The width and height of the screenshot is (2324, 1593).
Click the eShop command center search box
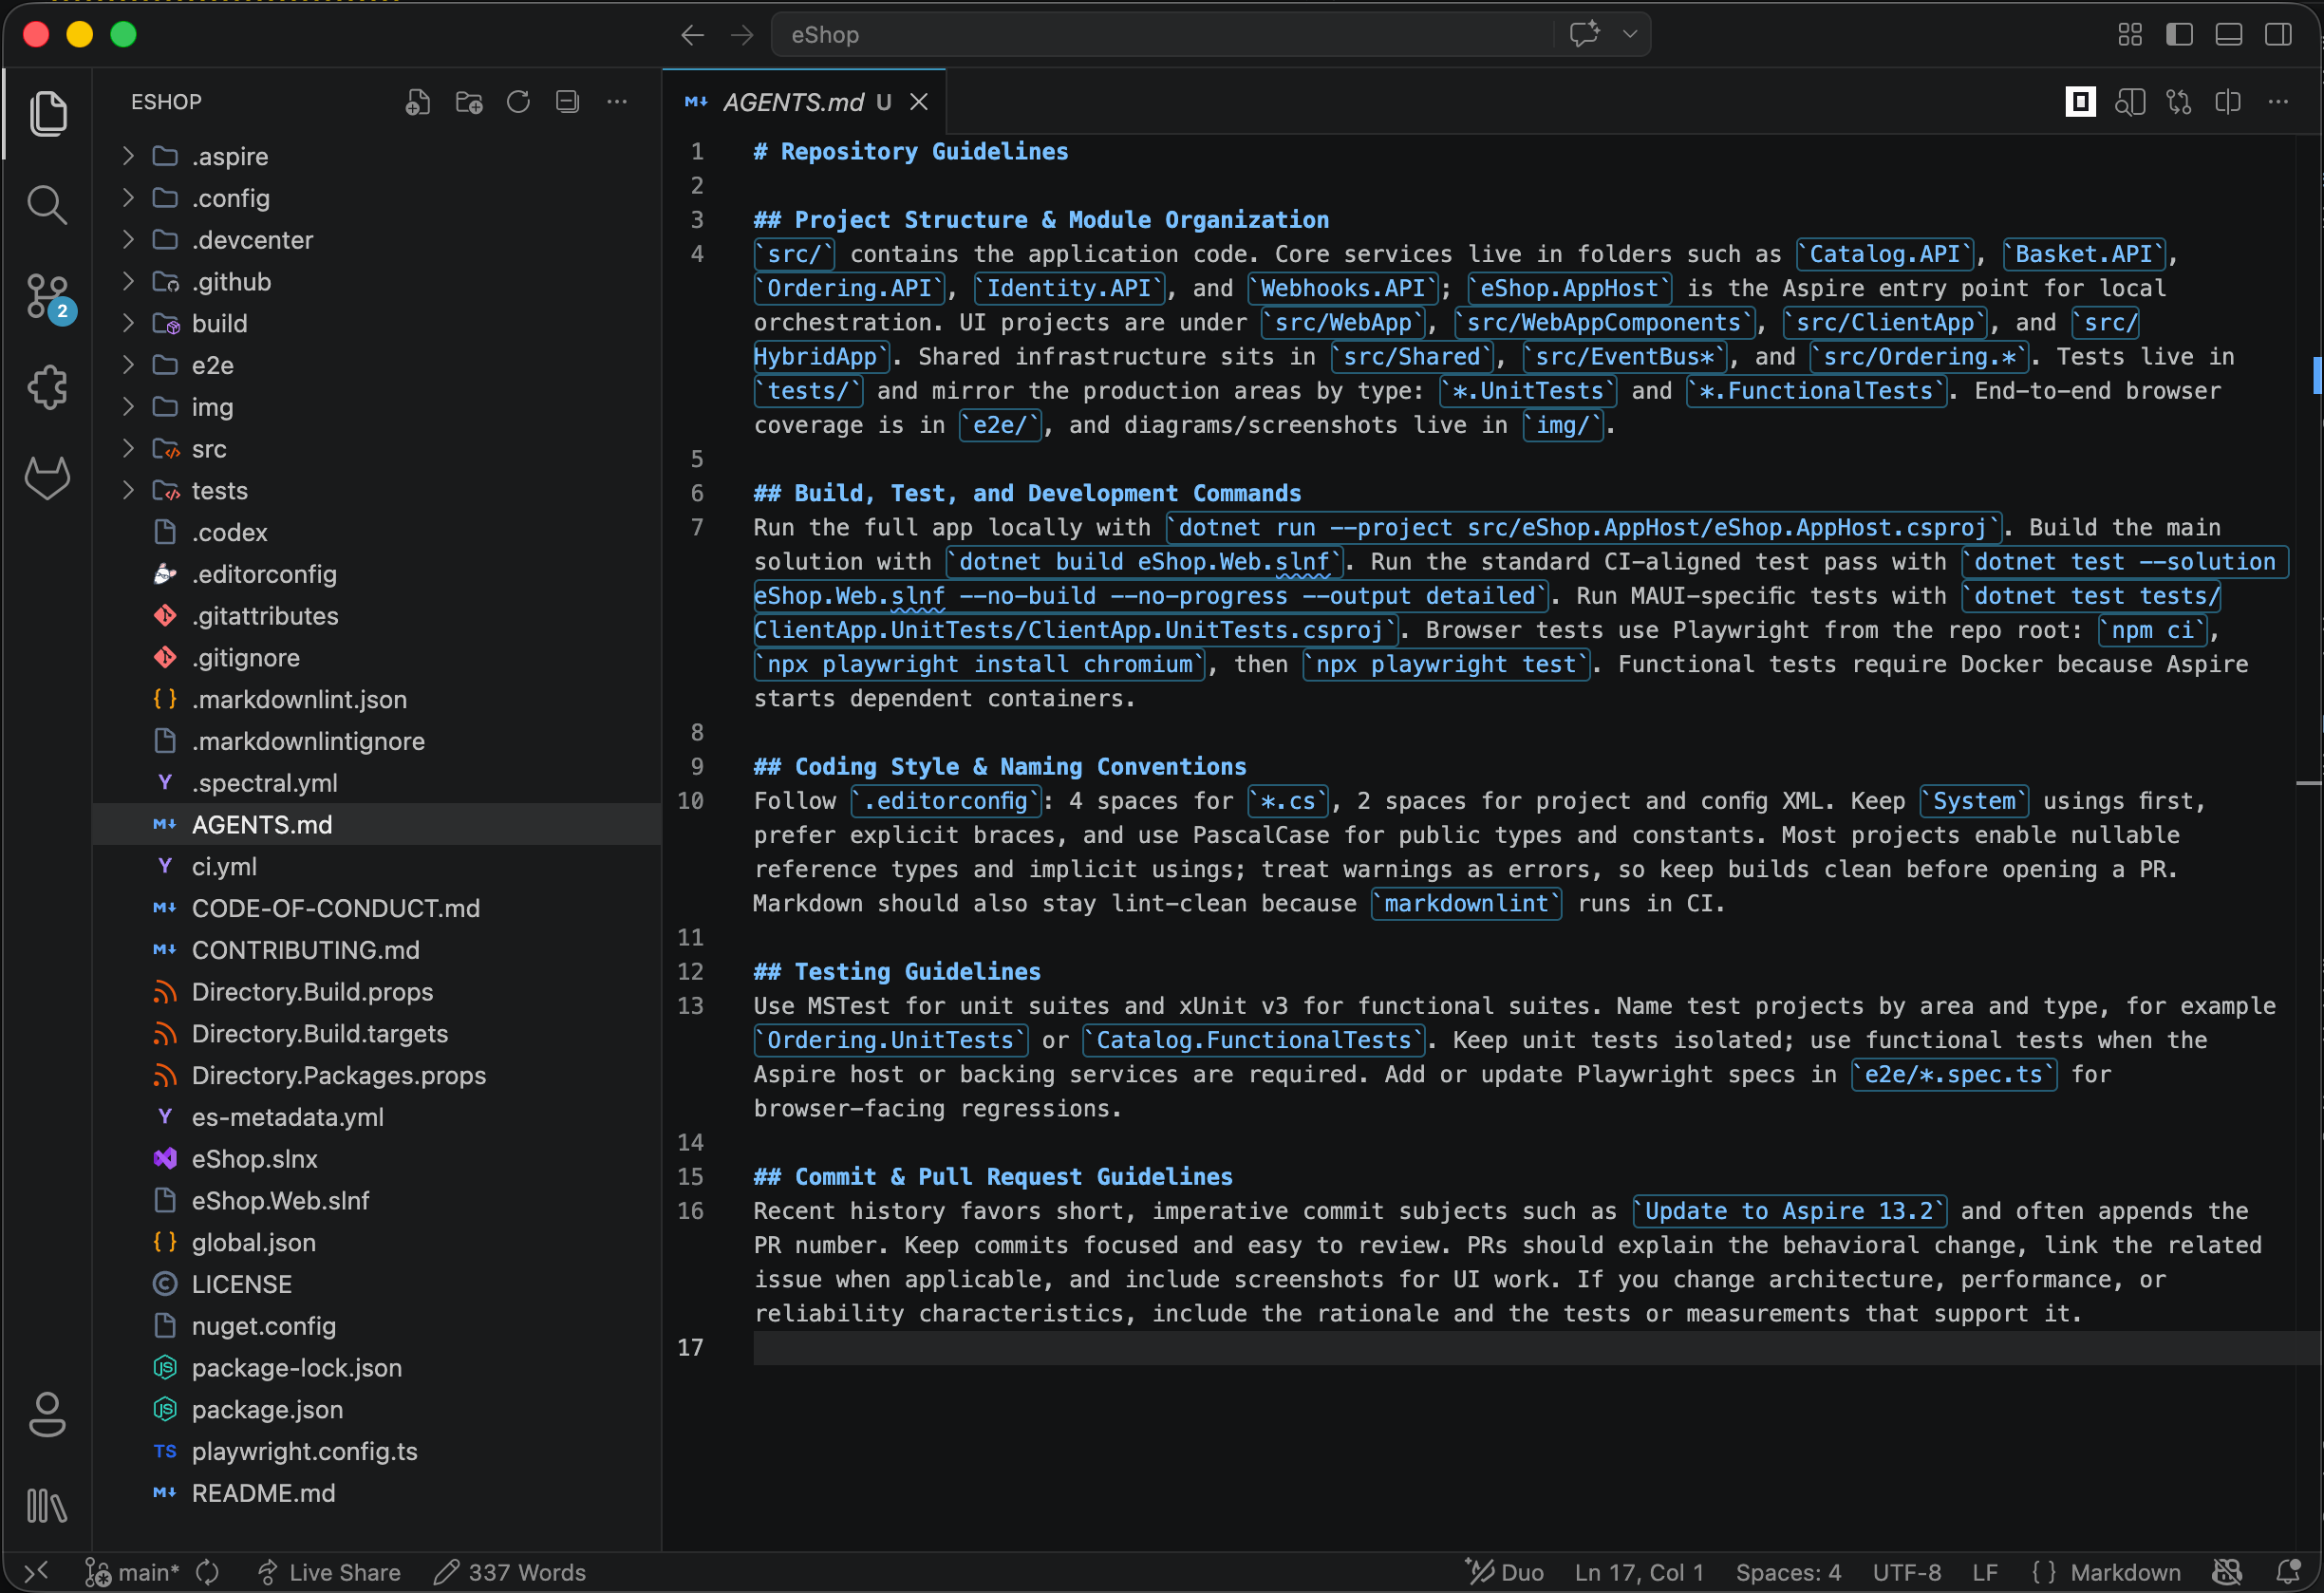point(1160,35)
